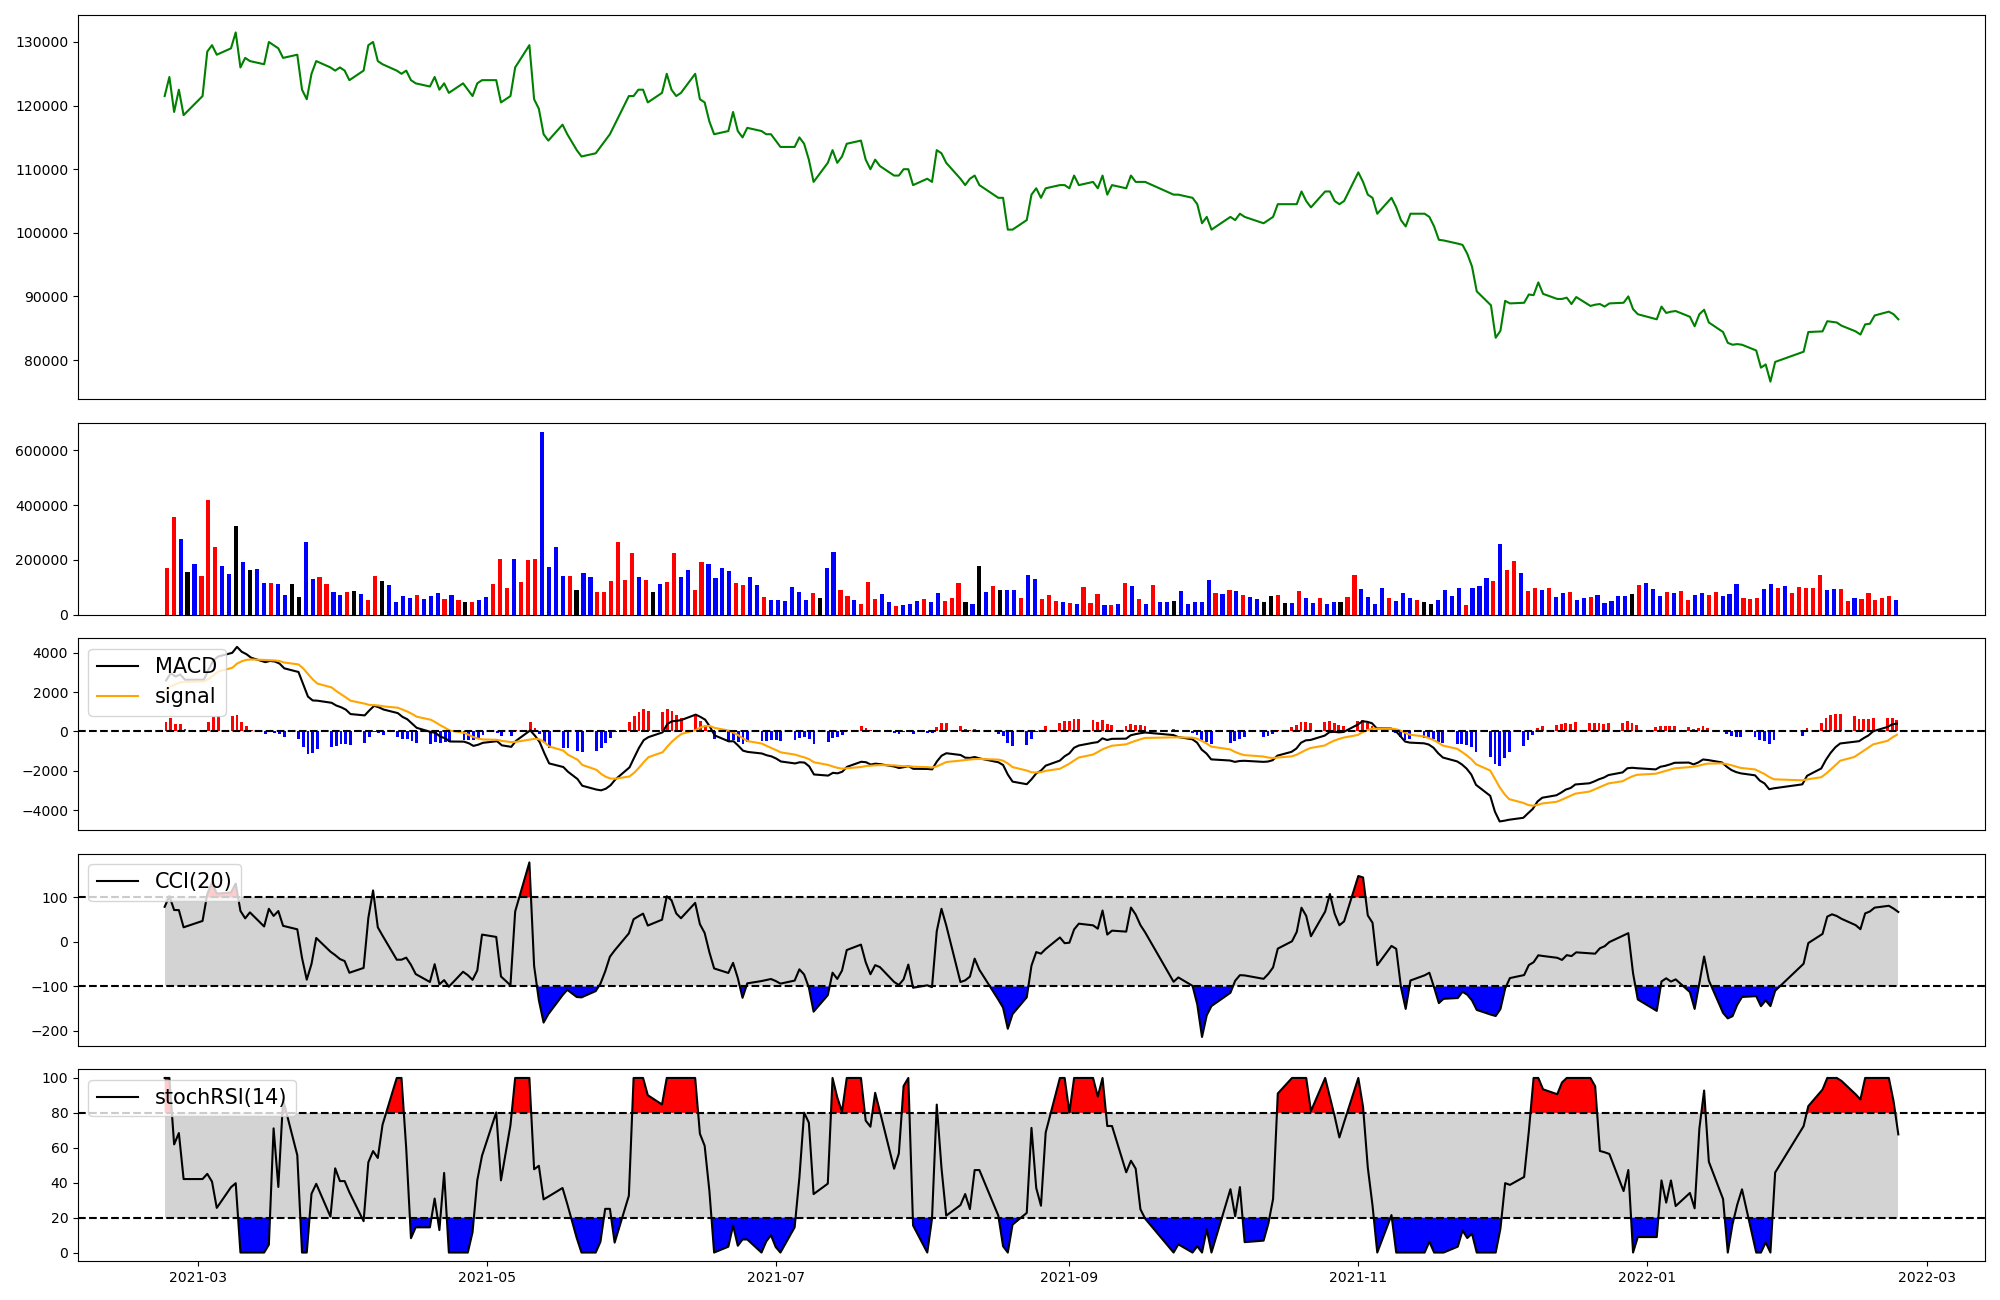The width and height of the screenshot is (2000, 1300).
Task: Select the 2021-11 x-axis date label
Action: (x=1359, y=1277)
